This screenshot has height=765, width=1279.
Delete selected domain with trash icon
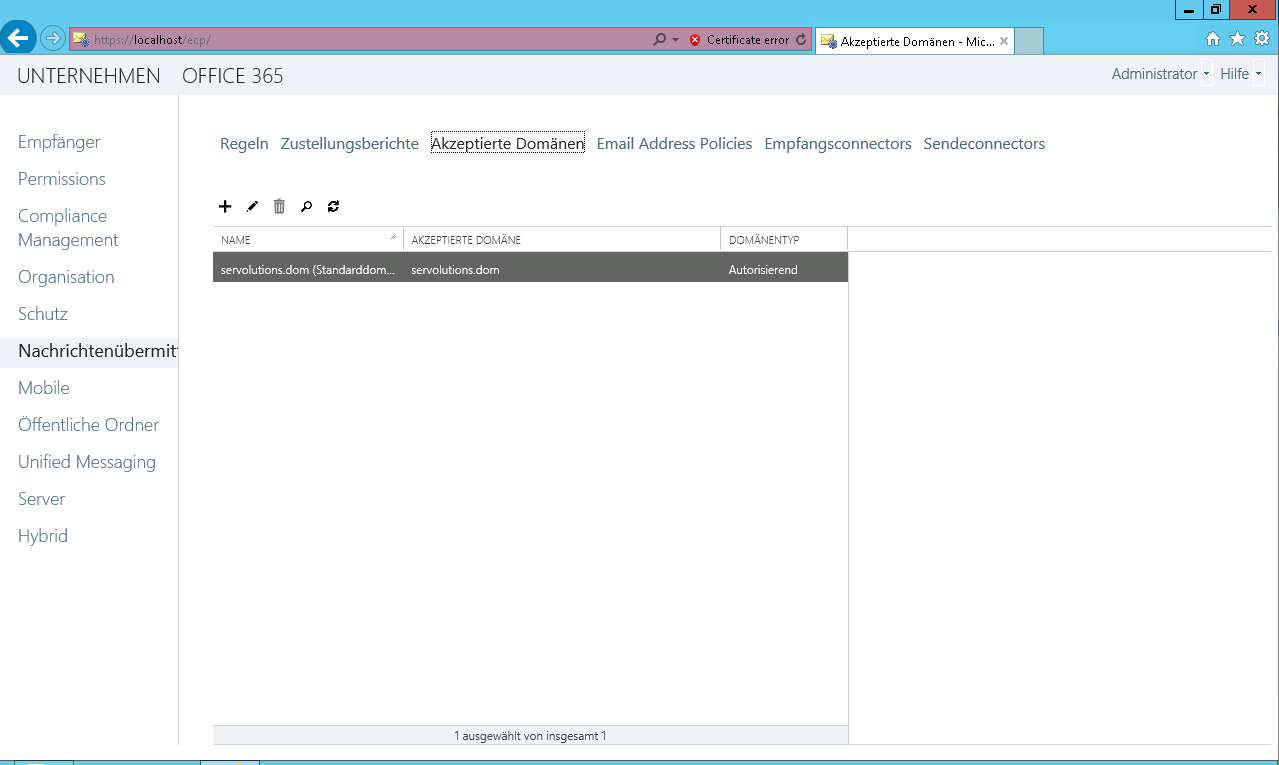click(279, 206)
